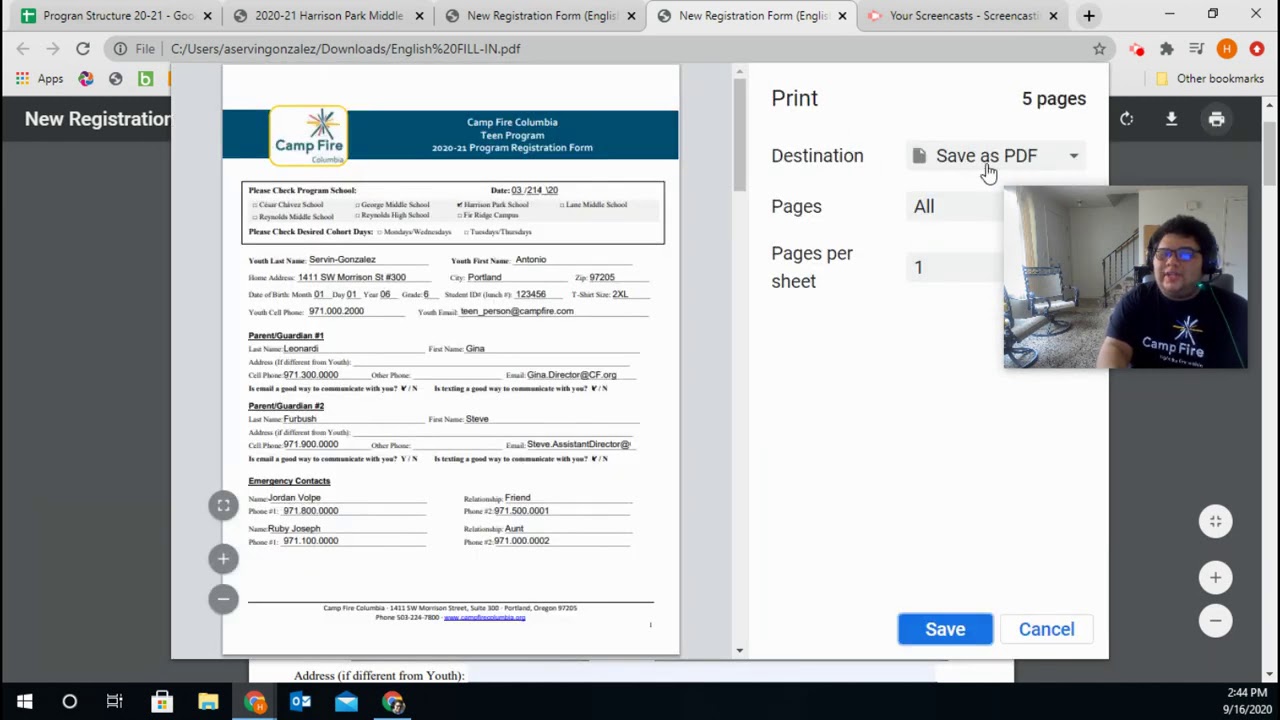Click the print preview scrollbar thumb

pos(739,135)
